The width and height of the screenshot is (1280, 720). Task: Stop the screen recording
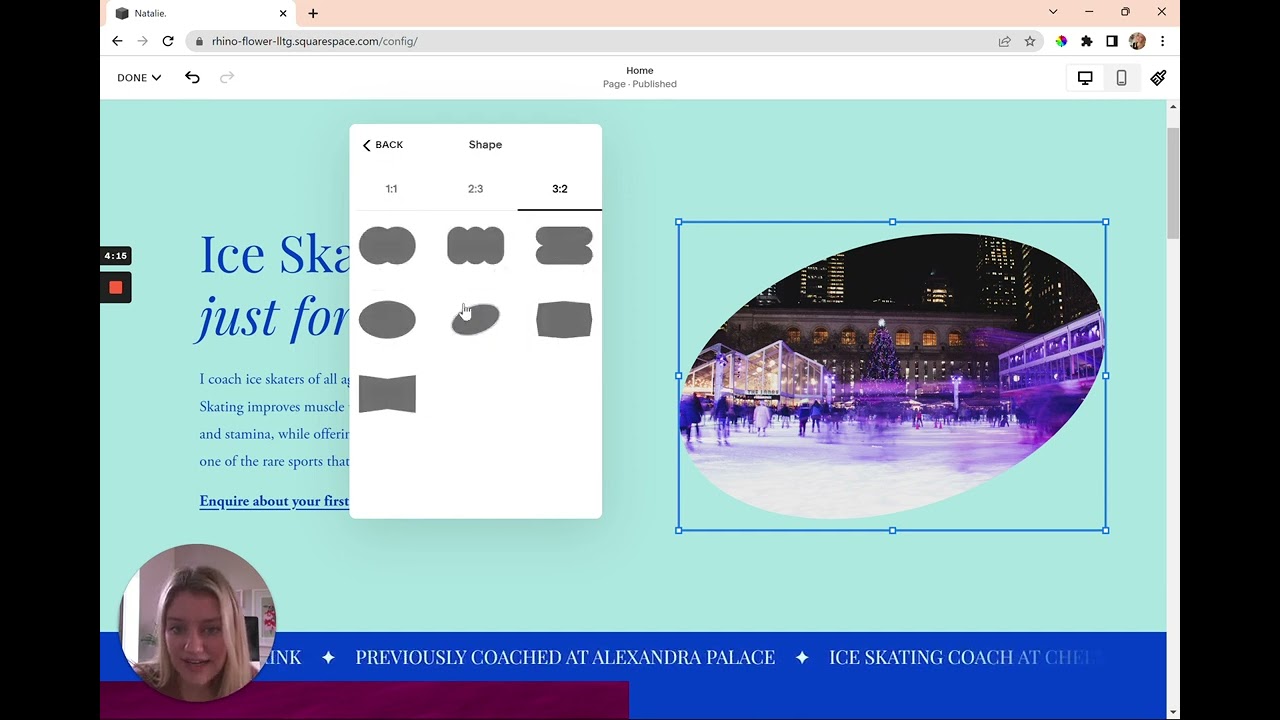pyautogui.click(x=116, y=288)
